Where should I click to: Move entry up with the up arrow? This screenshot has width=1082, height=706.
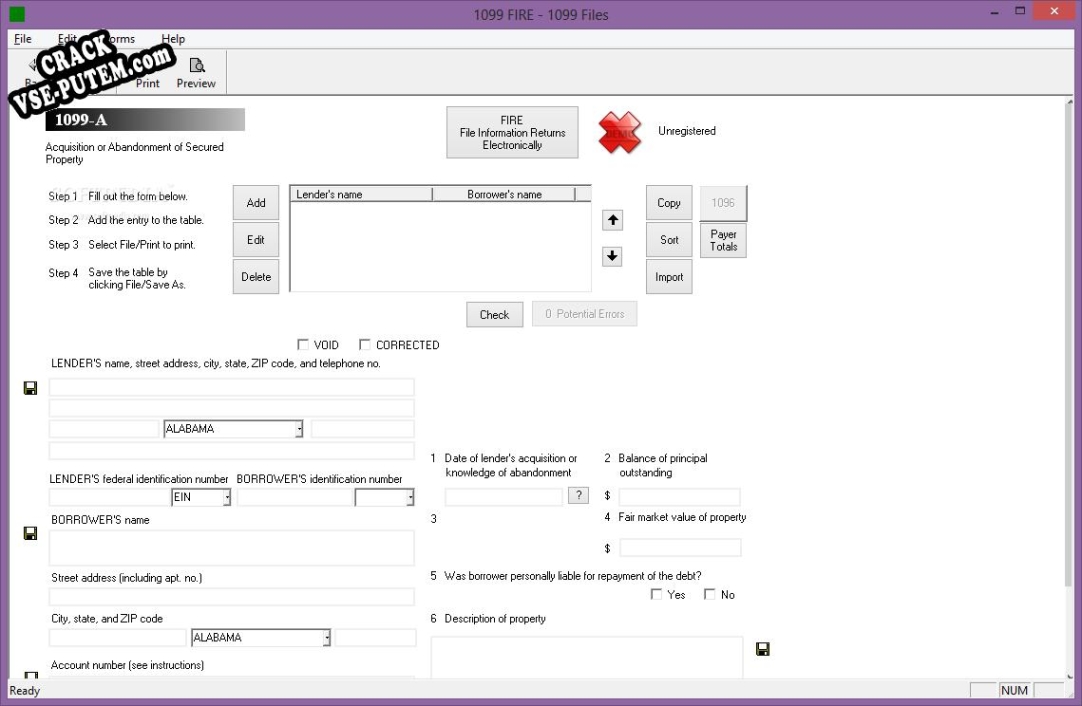[x=612, y=220]
